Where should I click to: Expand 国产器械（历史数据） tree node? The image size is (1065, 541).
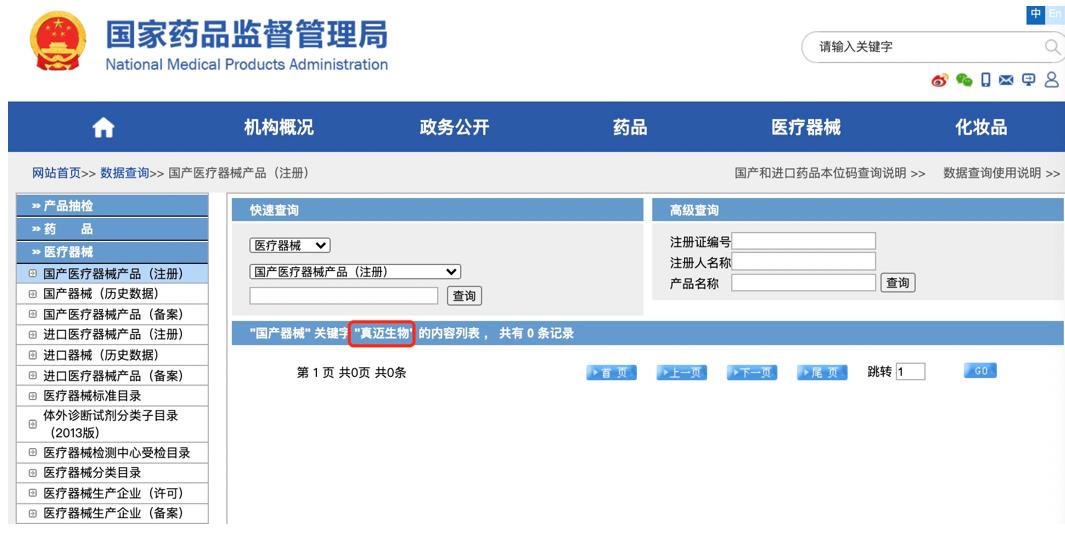(x=33, y=294)
